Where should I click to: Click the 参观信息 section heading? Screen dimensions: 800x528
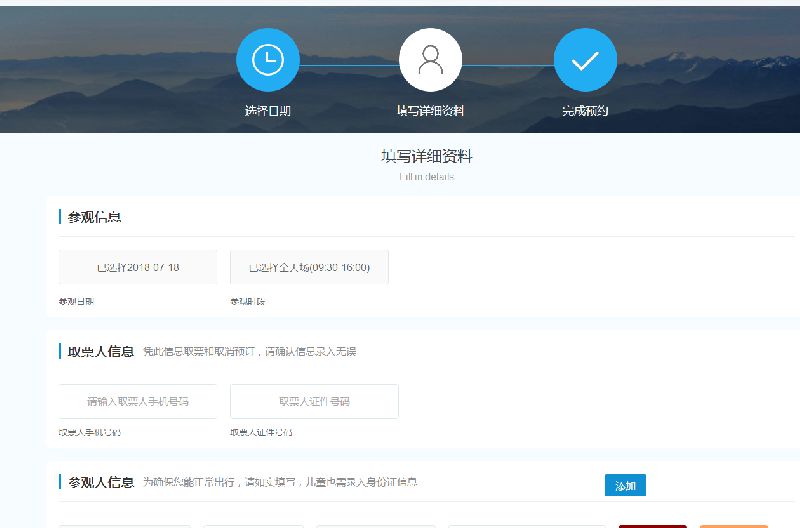coord(95,217)
